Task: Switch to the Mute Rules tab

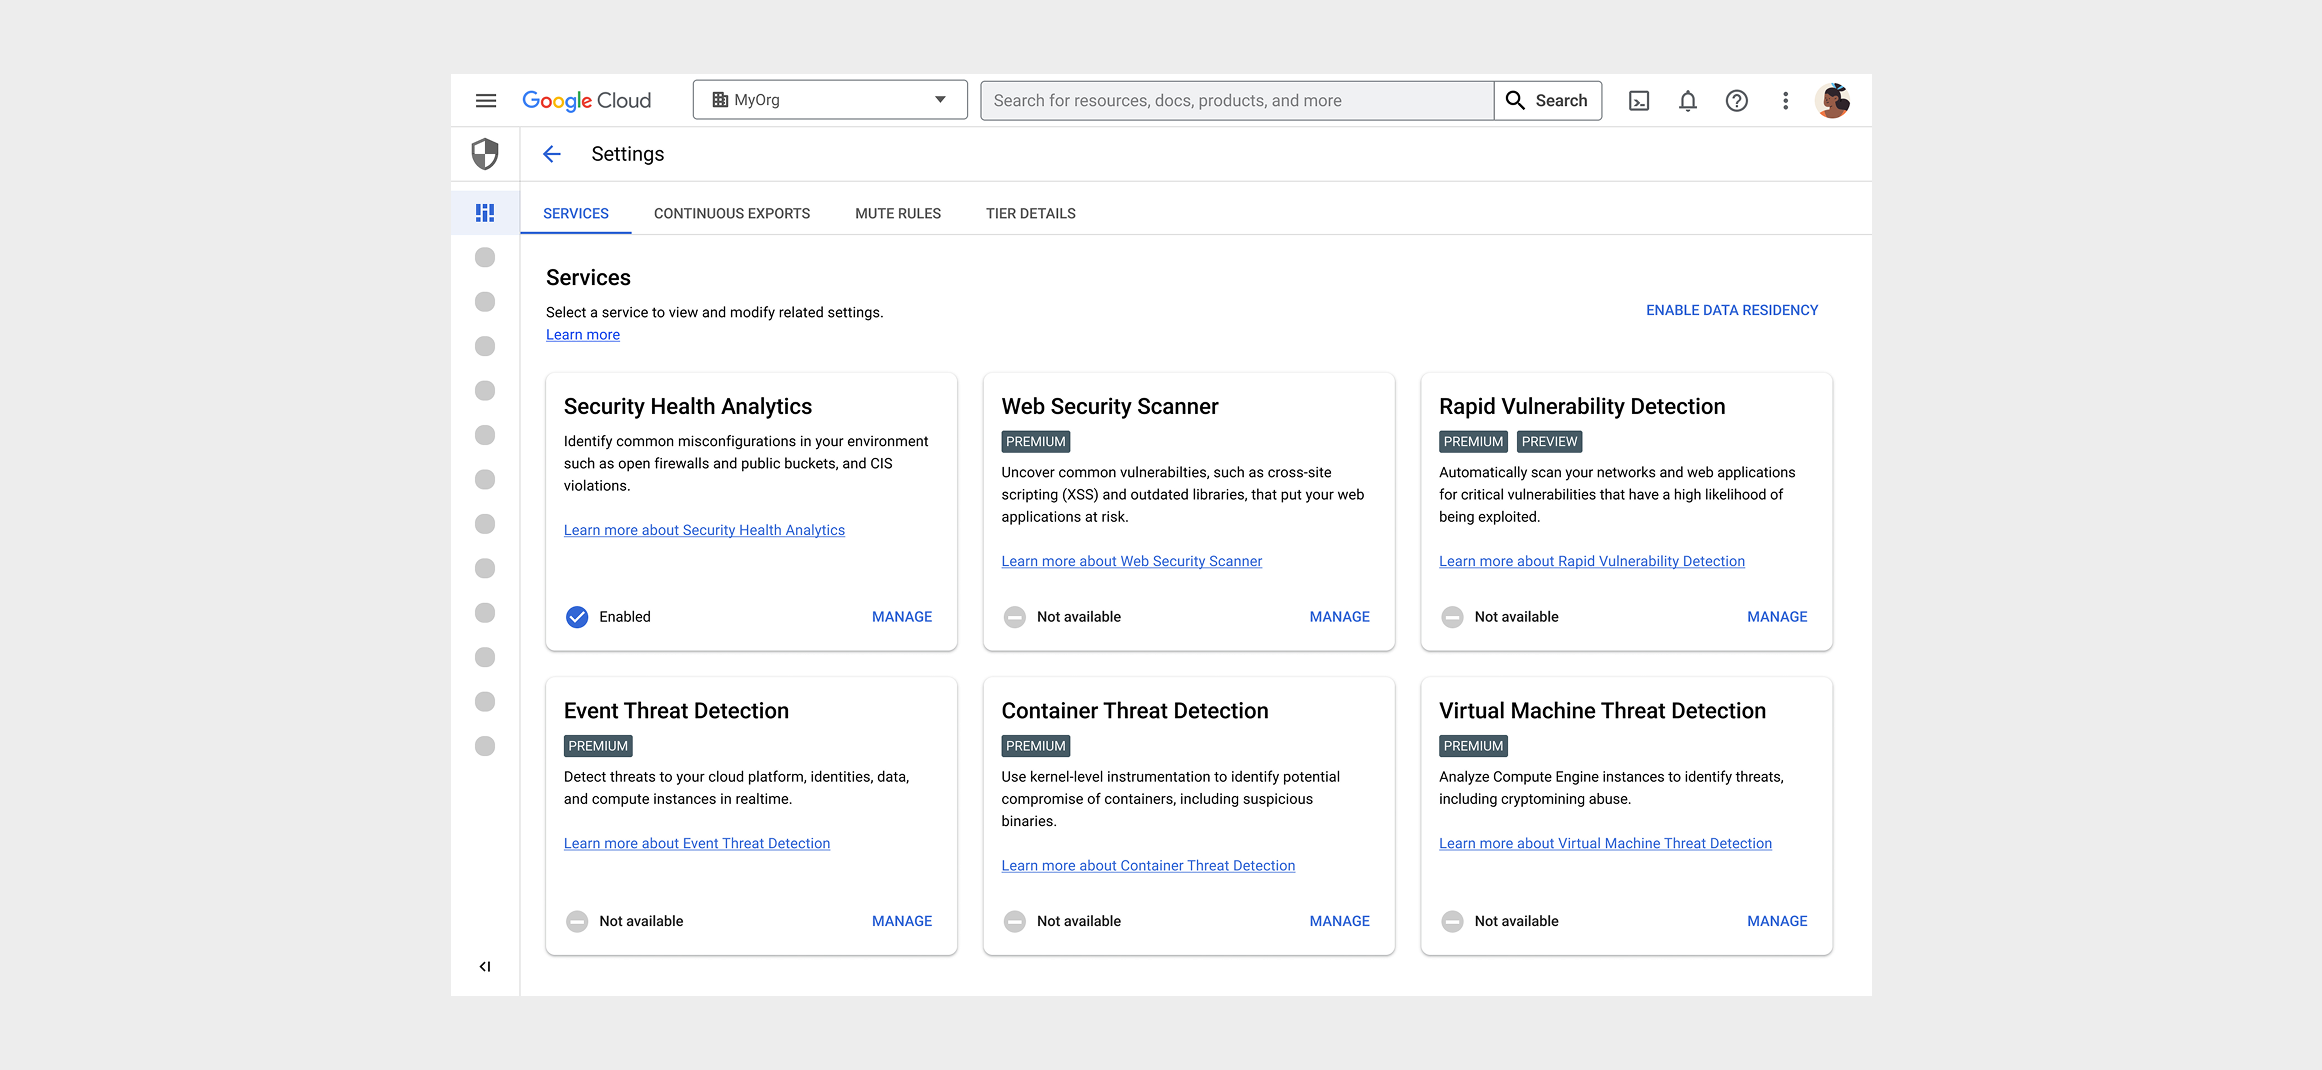Action: click(898, 213)
